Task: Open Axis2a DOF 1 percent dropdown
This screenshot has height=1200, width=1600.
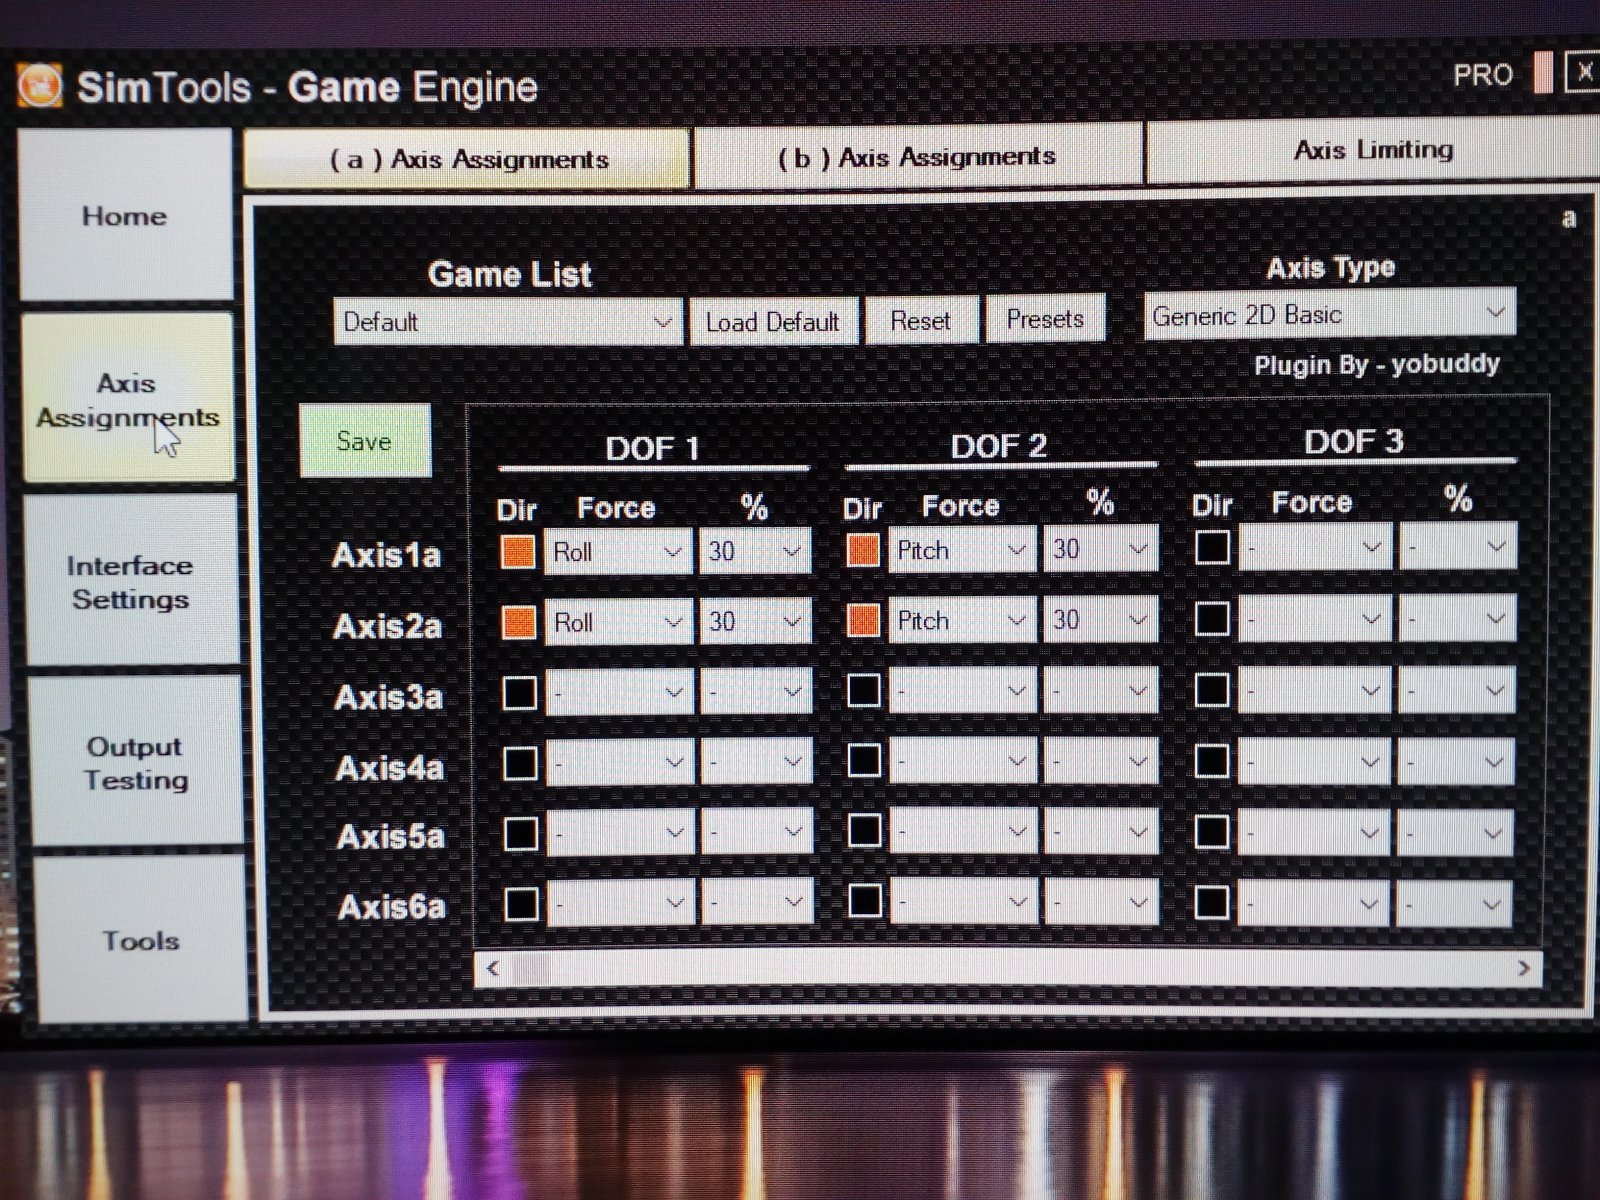Action: click(755, 622)
